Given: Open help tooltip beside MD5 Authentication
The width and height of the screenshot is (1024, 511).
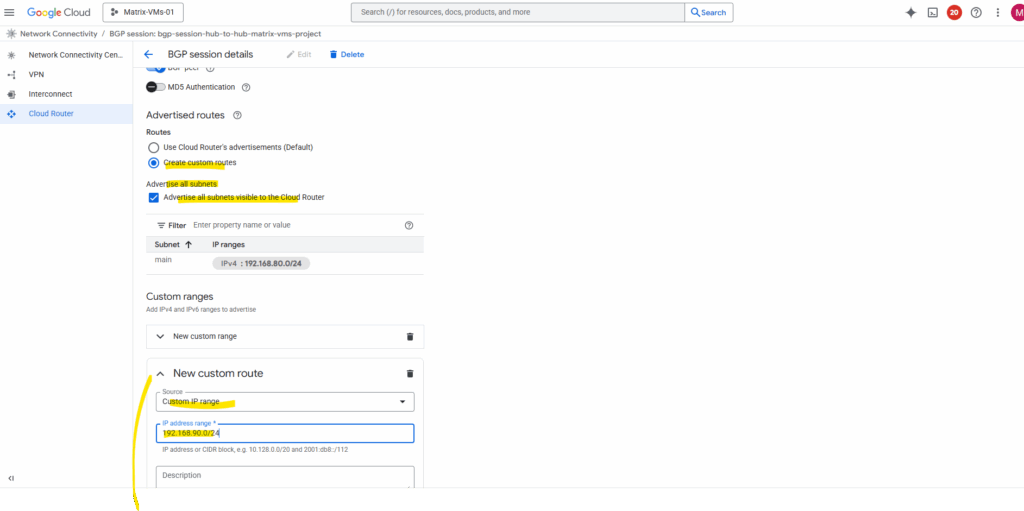Looking at the screenshot, I should tap(246, 87).
